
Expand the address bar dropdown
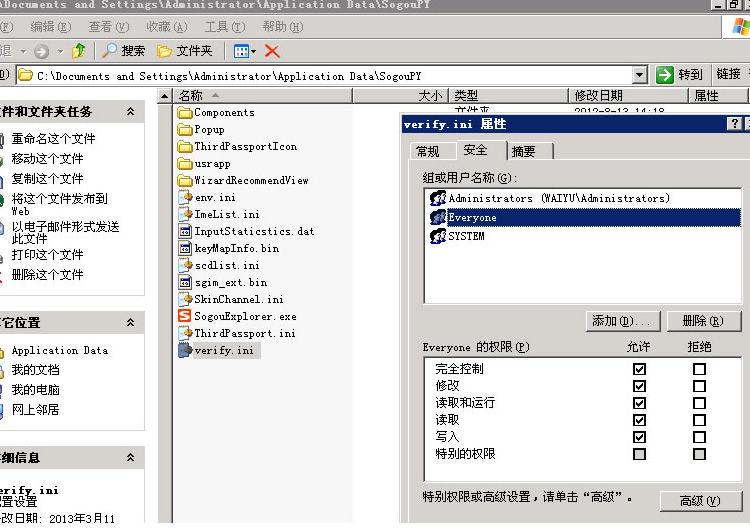tap(640, 75)
